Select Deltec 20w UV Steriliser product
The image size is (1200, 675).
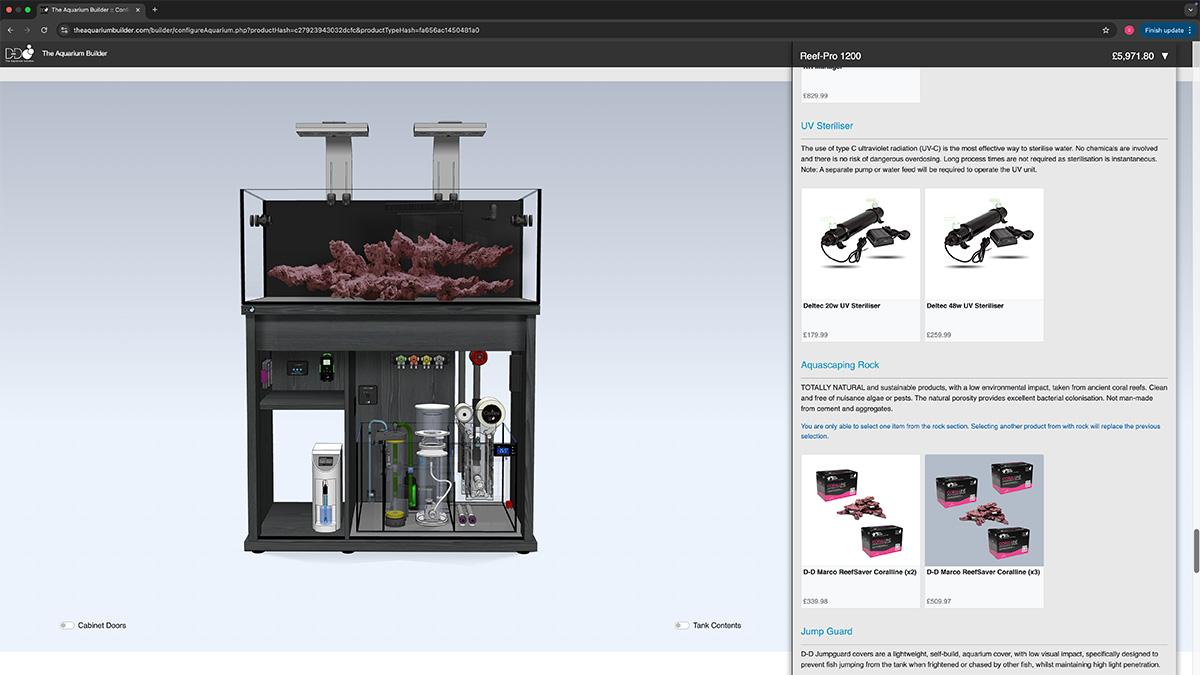861,264
